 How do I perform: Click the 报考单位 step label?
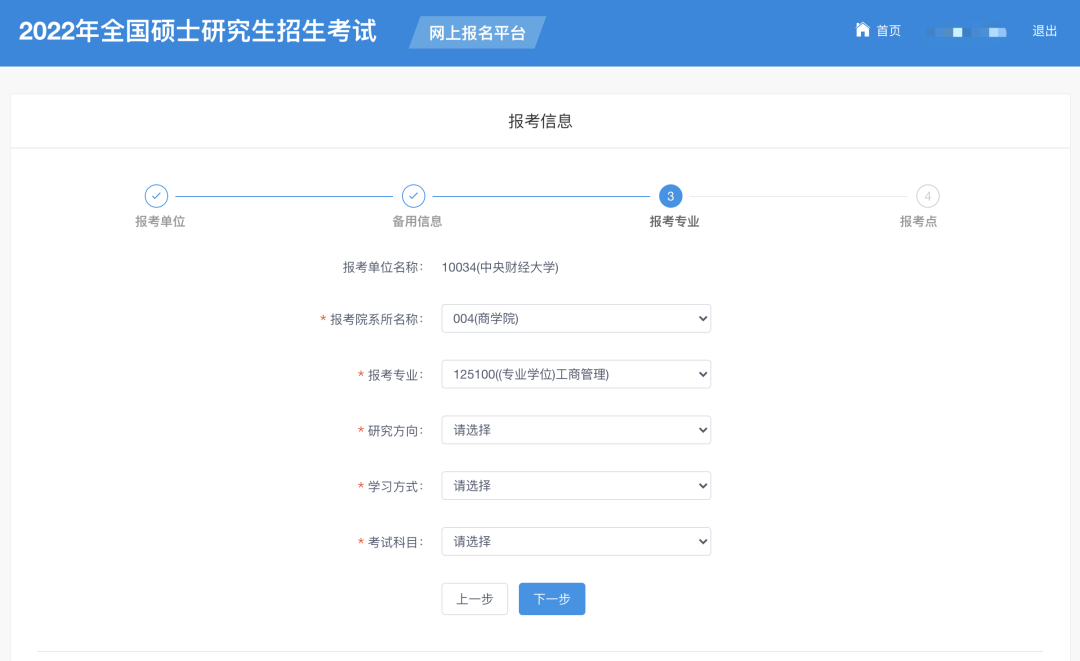(x=160, y=222)
